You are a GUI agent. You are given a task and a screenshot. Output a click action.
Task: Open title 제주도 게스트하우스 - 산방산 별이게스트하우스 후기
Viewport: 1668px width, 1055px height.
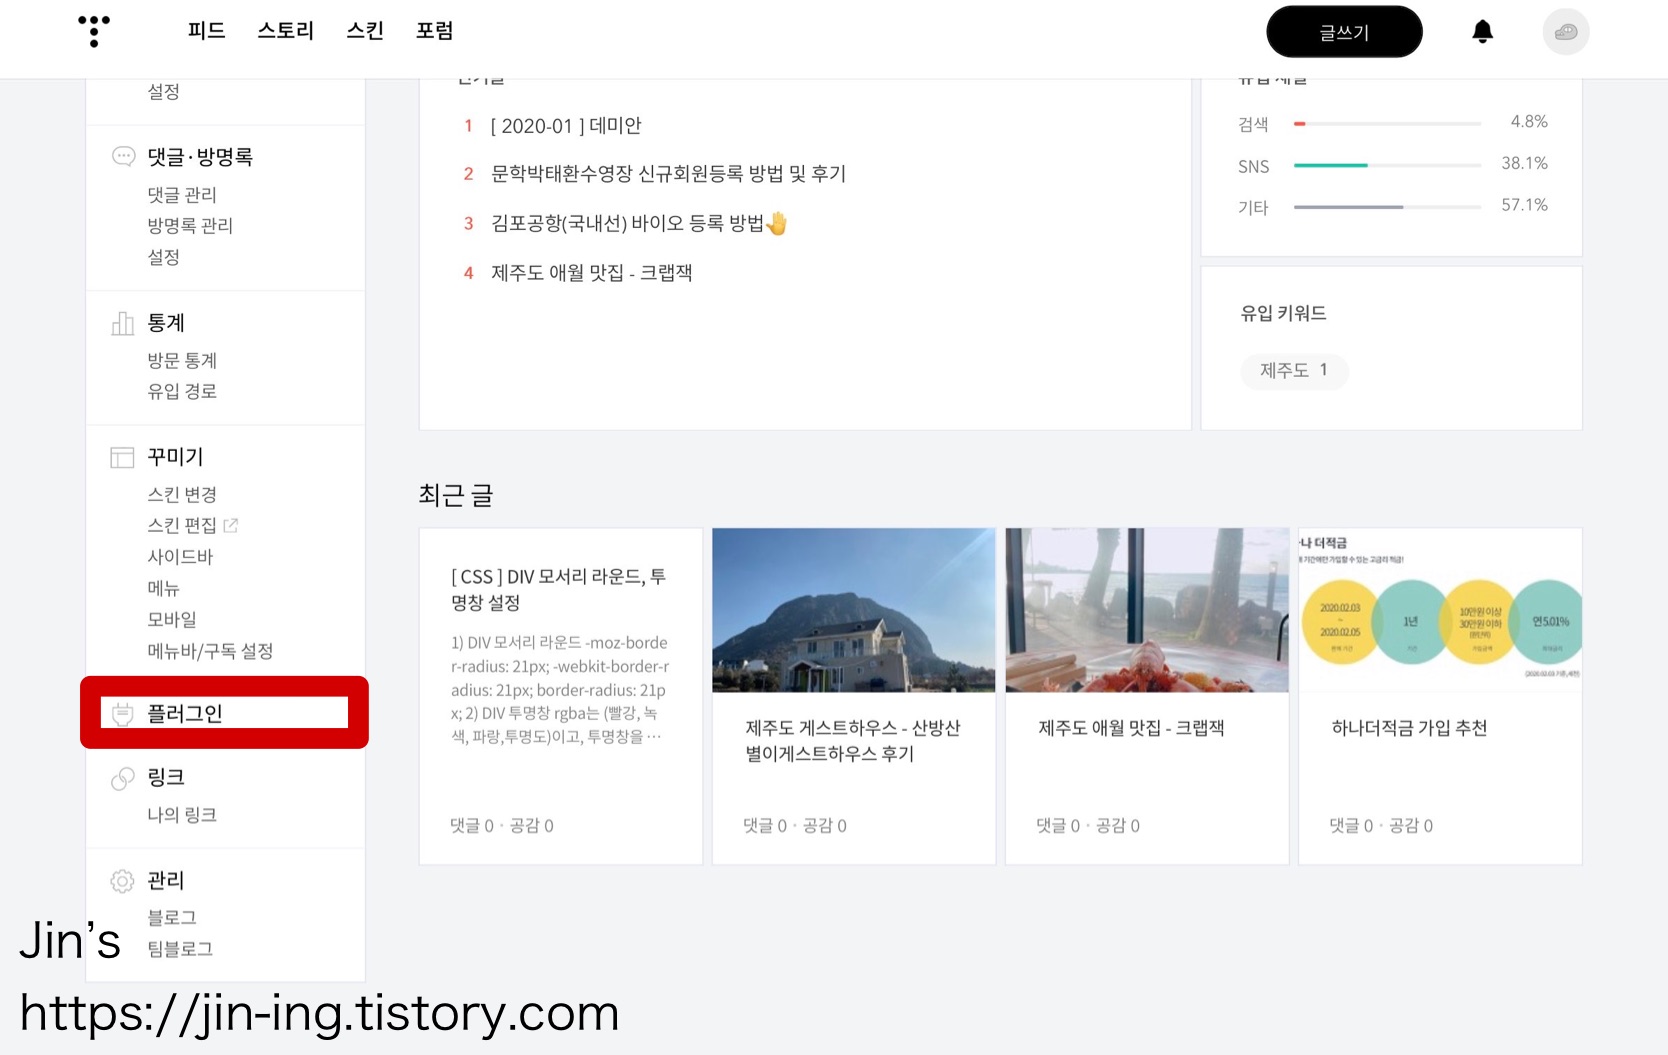point(853,741)
